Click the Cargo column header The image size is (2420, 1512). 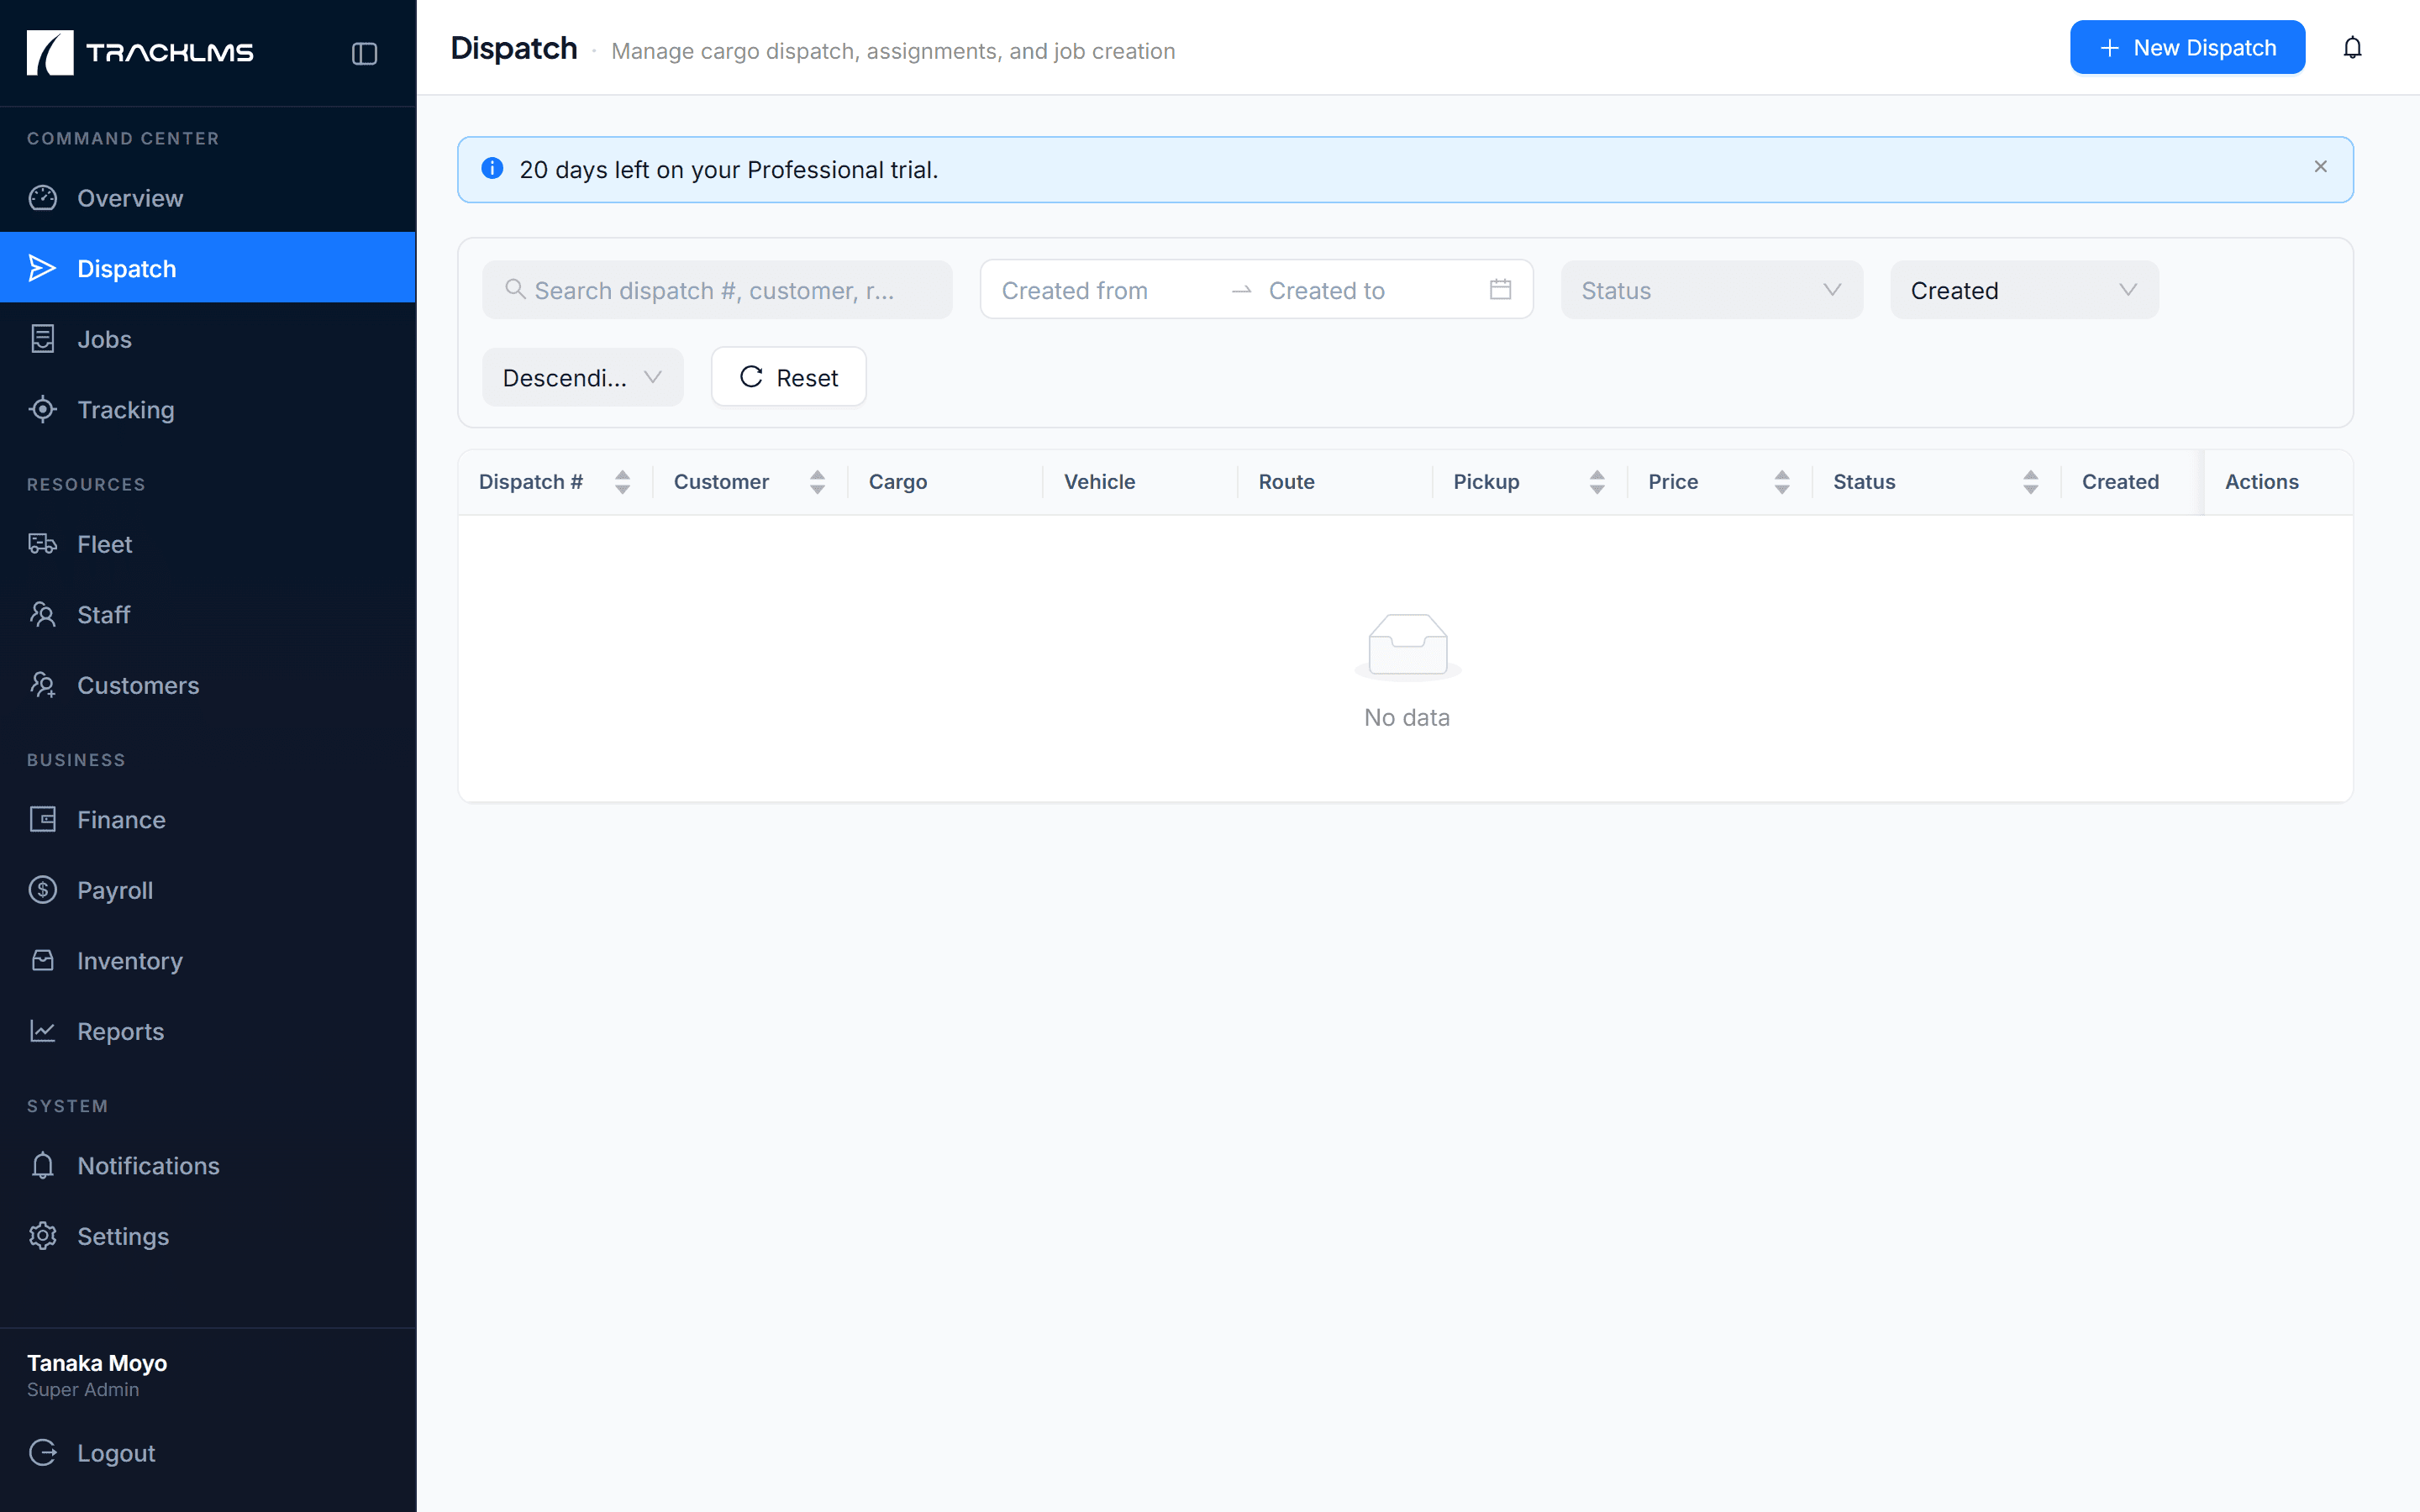click(945, 482)
